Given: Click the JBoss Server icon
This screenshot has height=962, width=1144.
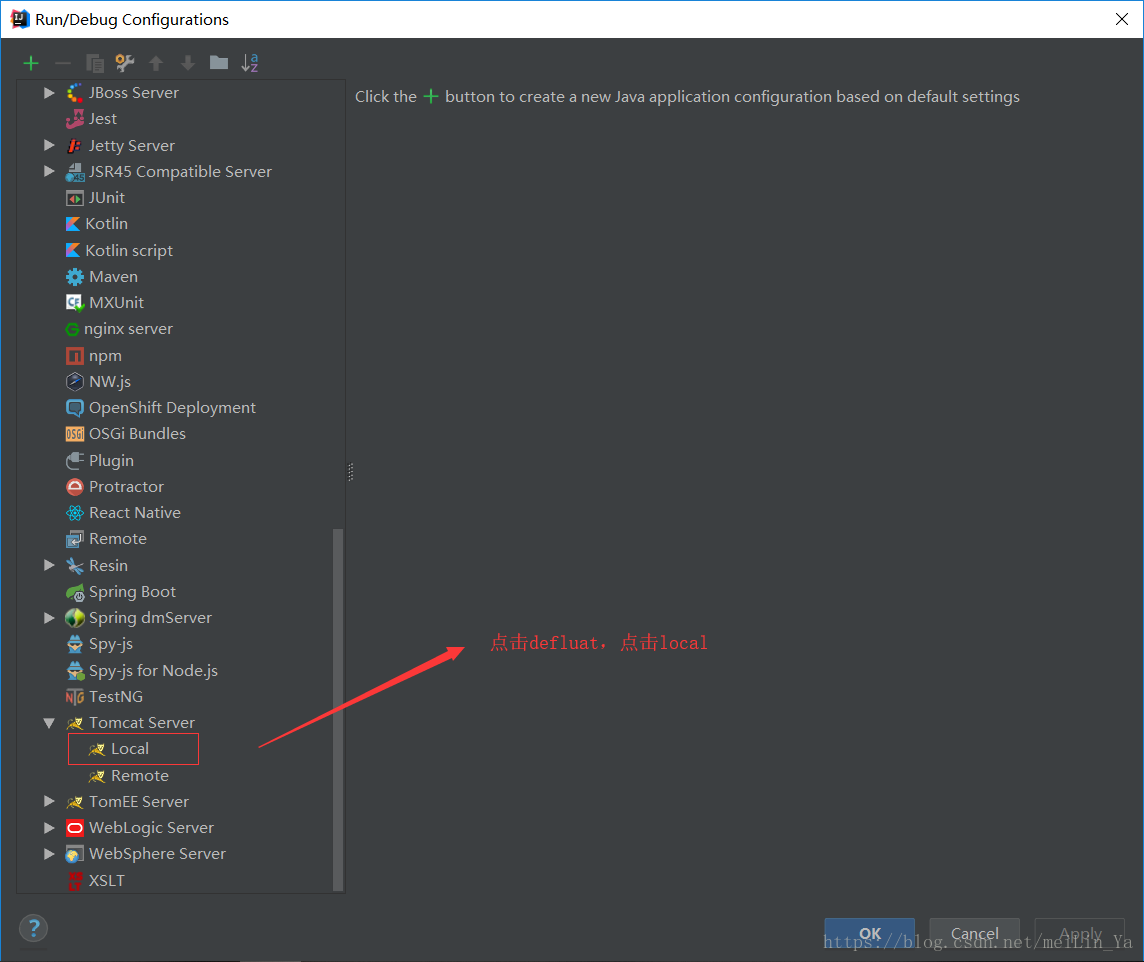Looking at the screenshot, I should click(x=74, y=93).
